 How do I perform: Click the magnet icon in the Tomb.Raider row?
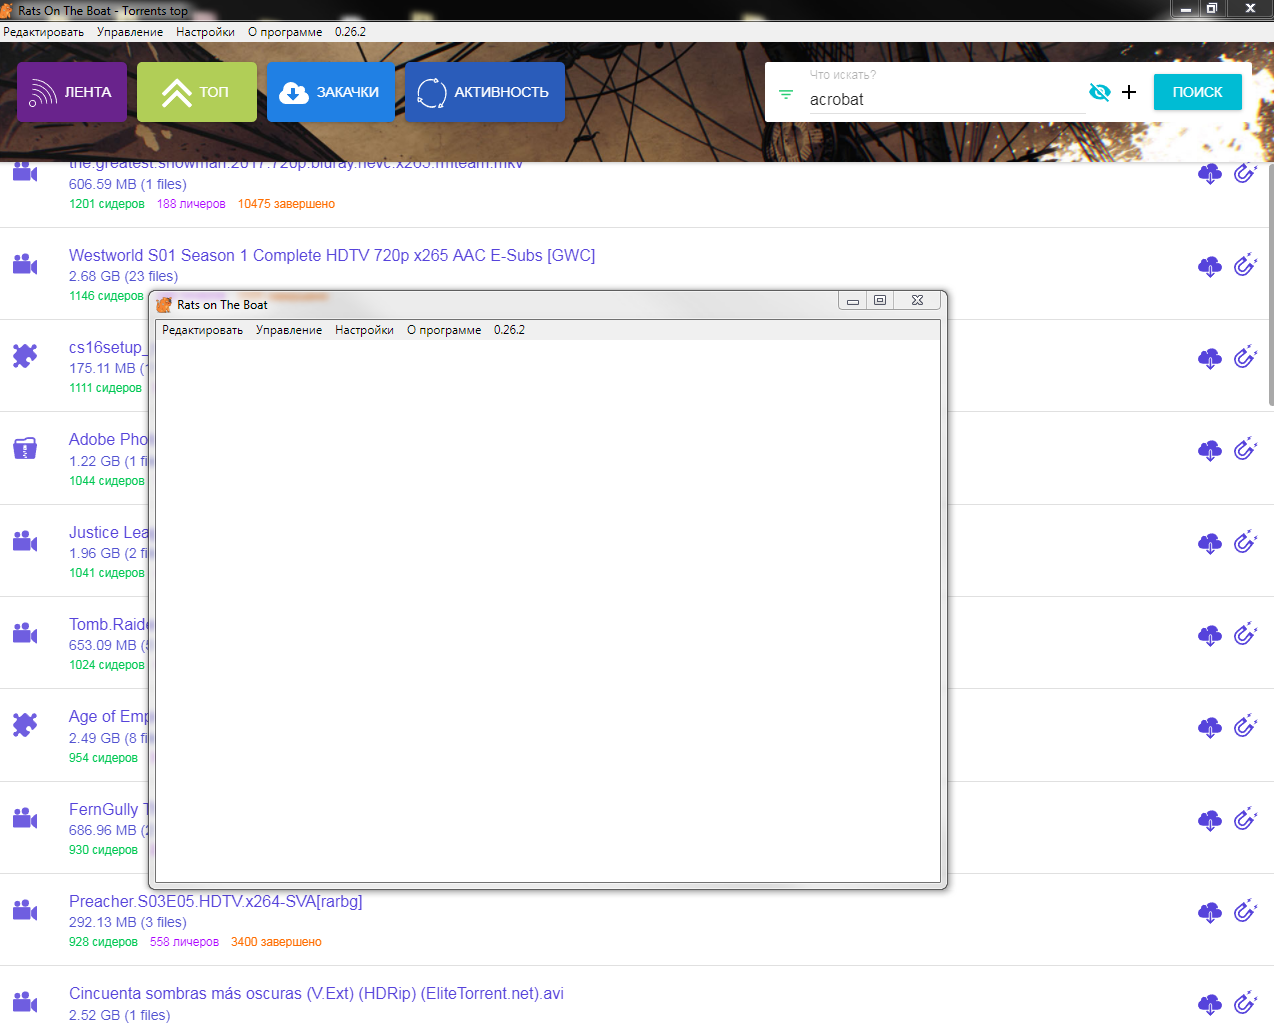(1244, 634)
